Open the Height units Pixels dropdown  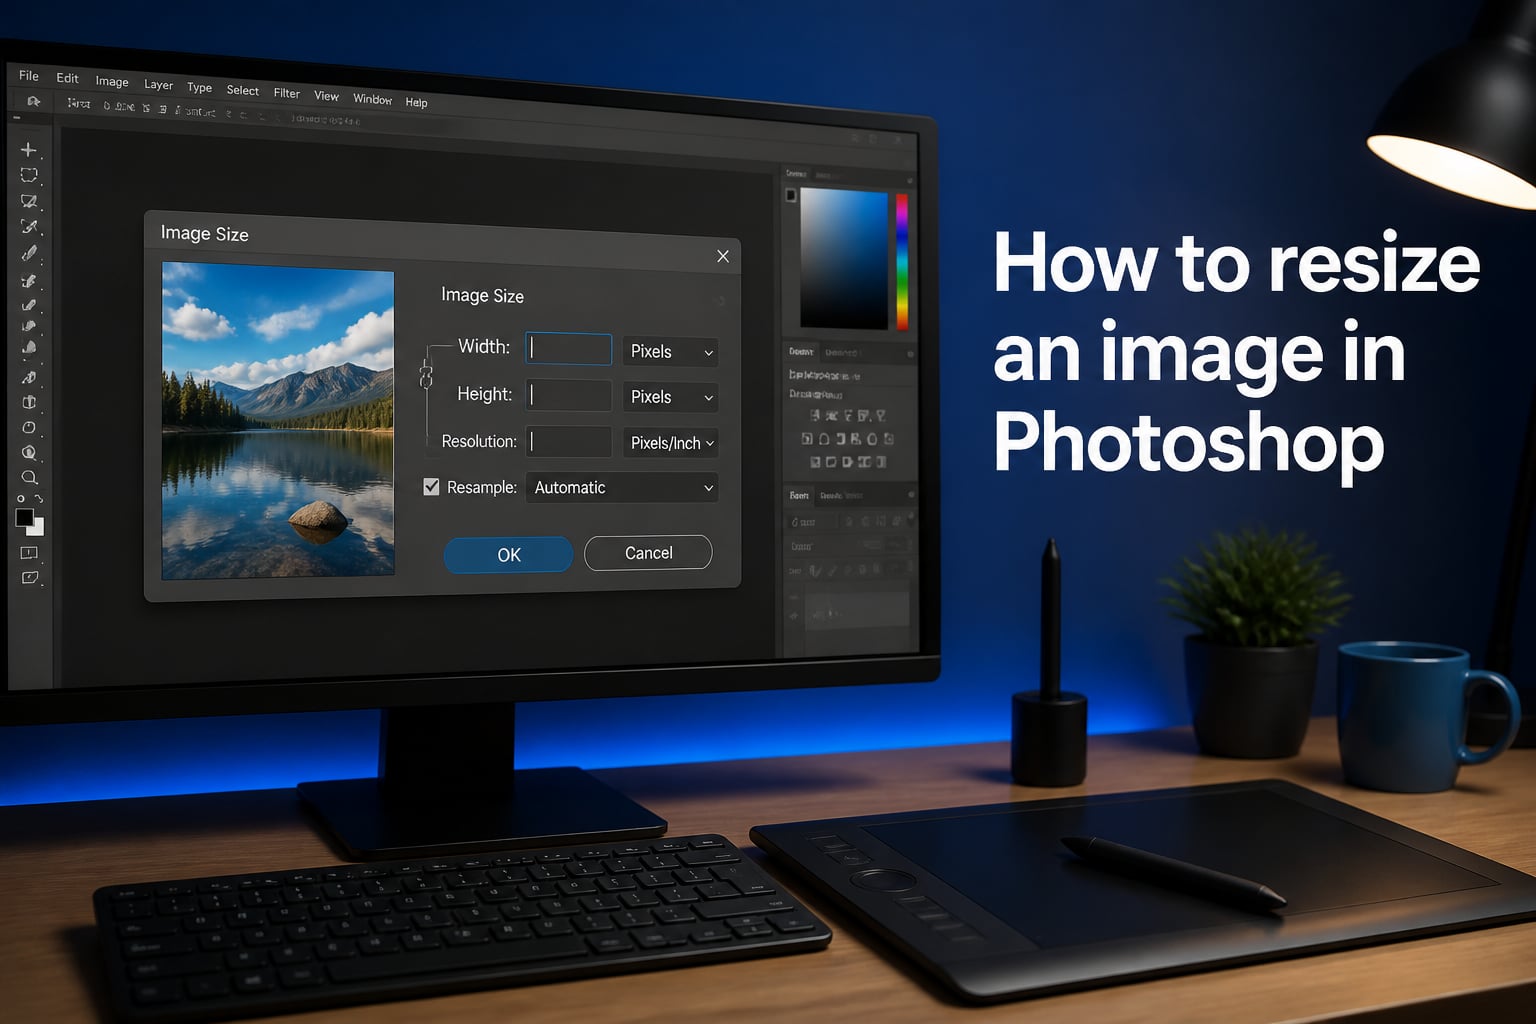[x=671, y=397]
